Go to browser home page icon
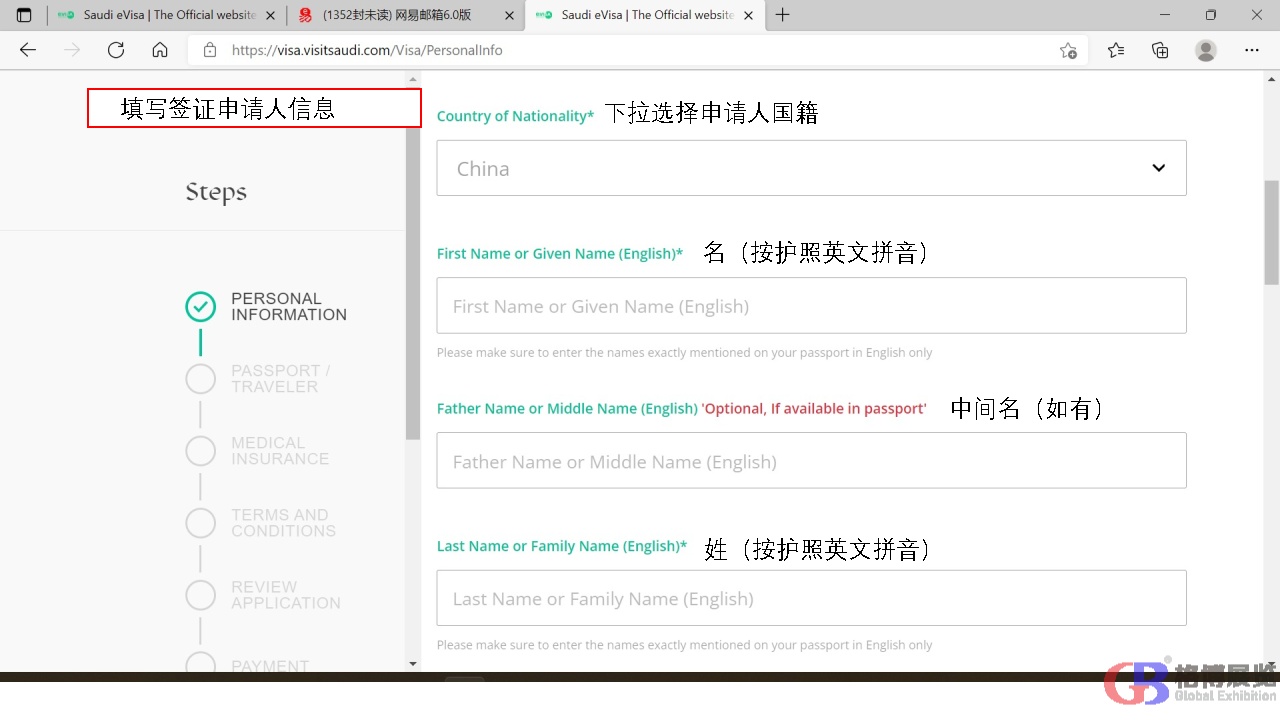Viewport: 1280px width, 720px height. tap(160, 50)
